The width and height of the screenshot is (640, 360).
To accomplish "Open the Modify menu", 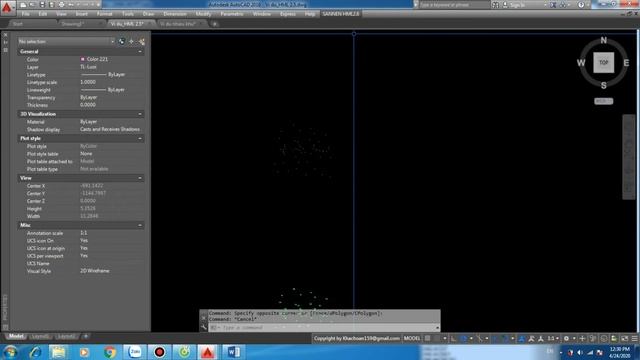I will (x=203, y=14).
